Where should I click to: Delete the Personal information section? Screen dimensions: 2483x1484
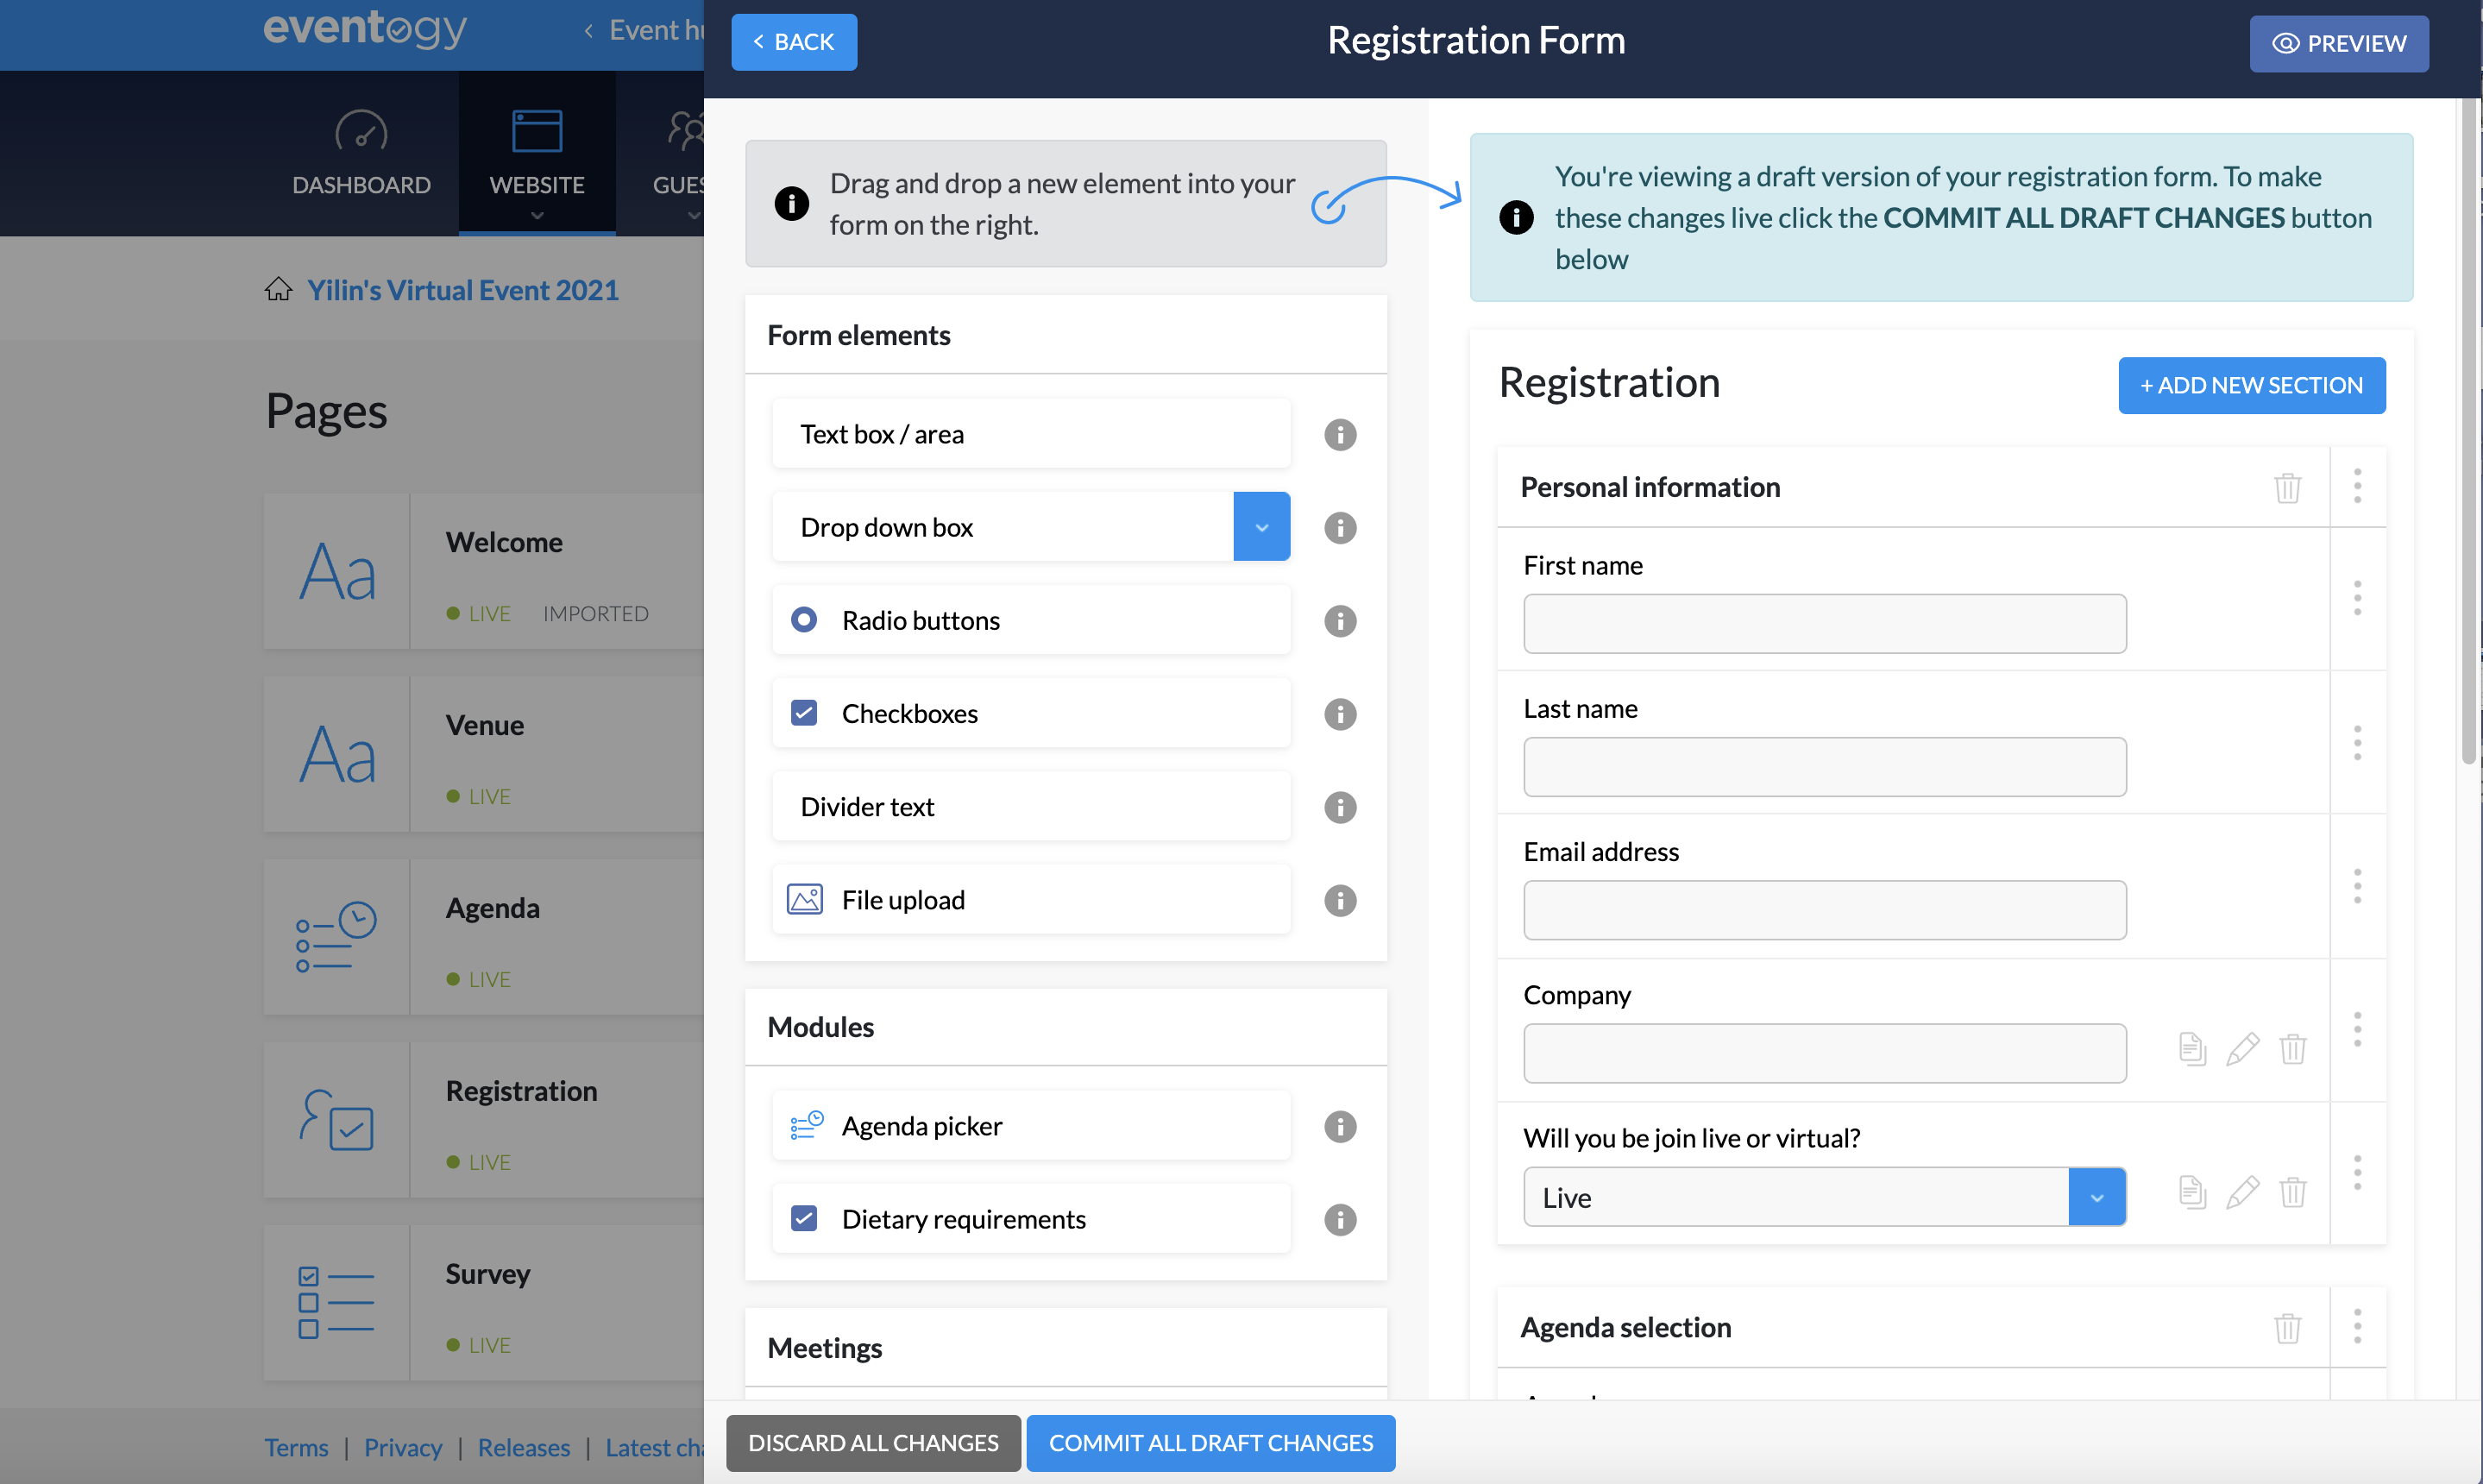tap(2289, 488)
